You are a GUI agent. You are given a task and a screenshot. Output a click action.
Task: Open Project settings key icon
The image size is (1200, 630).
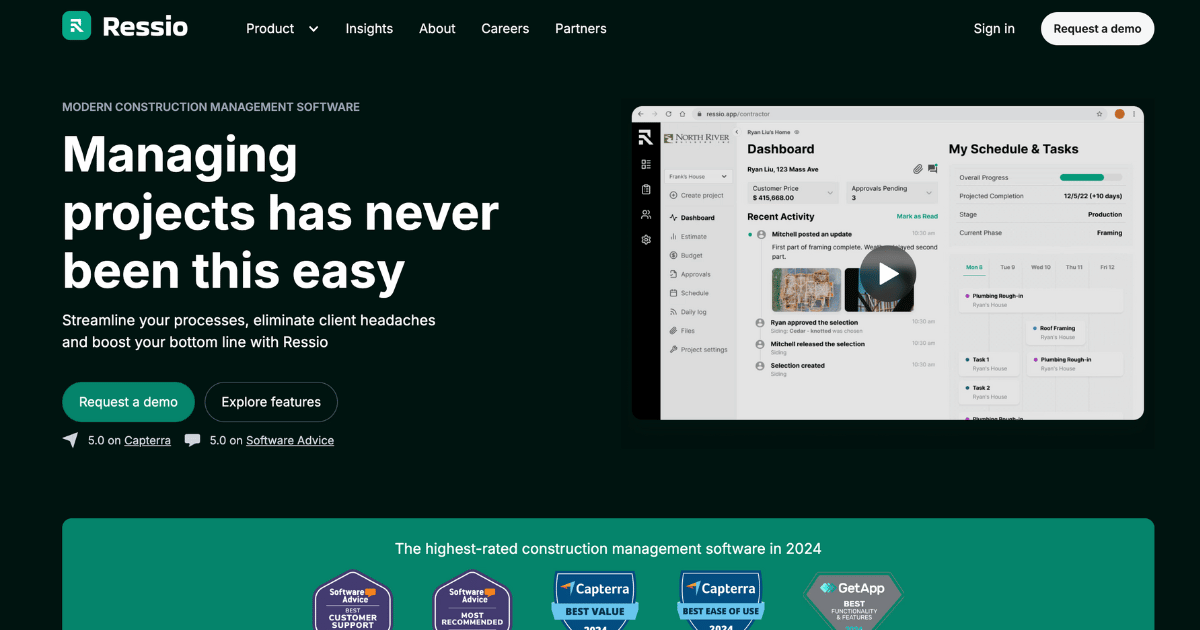point(673,349)
